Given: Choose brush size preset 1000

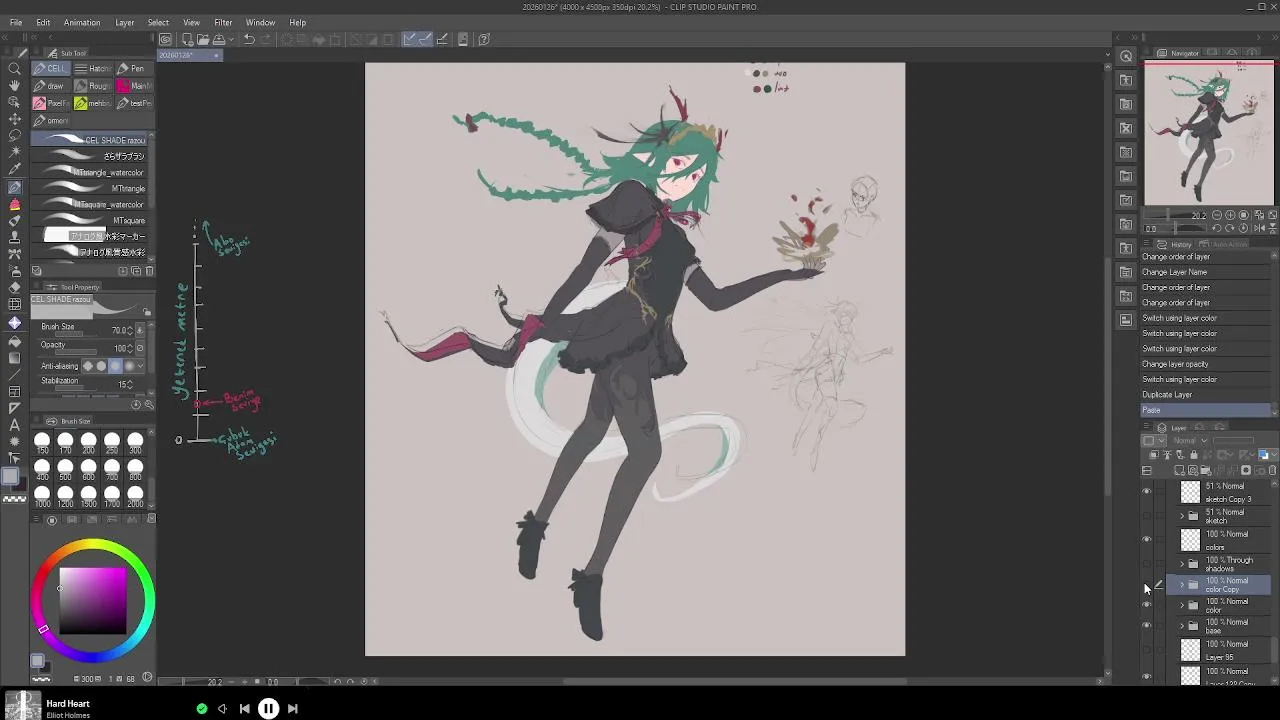Looking at the screenshot, I should point(42,497).
